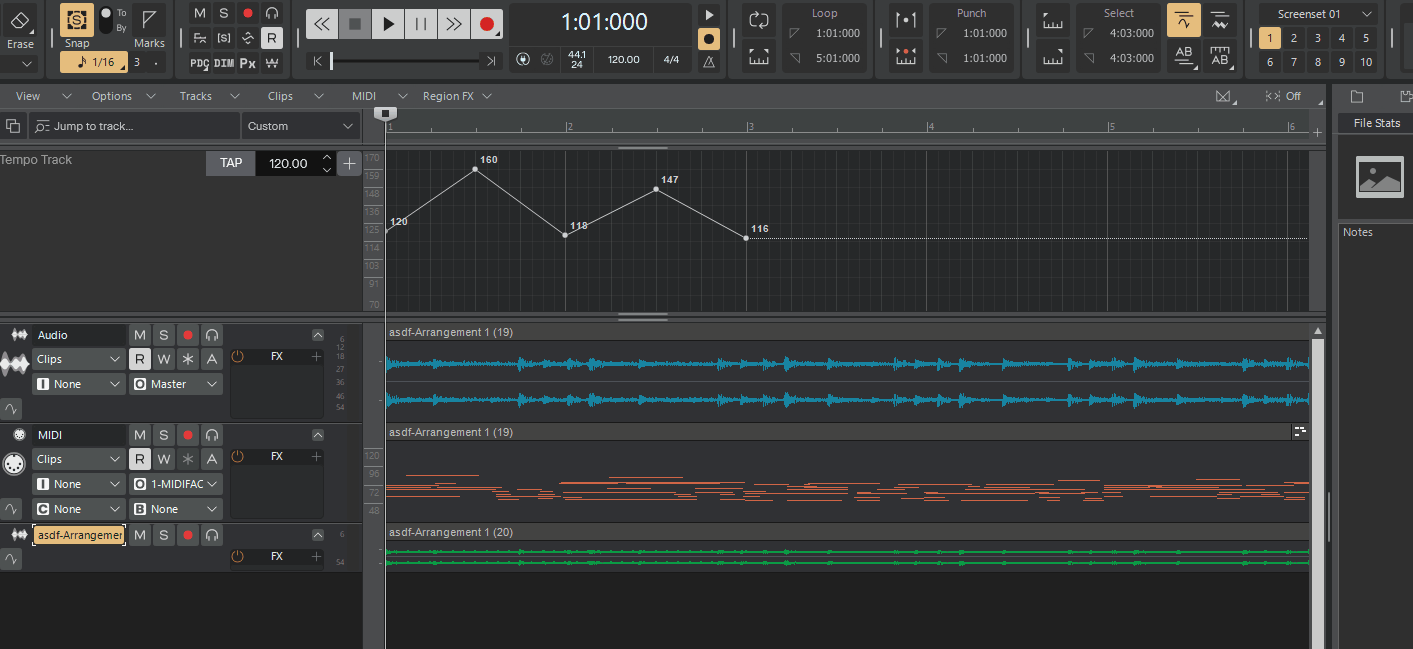This screenshot has width=1413, height=649.
Task: Click the Play button in transport
Action: (x=389, y=24)
